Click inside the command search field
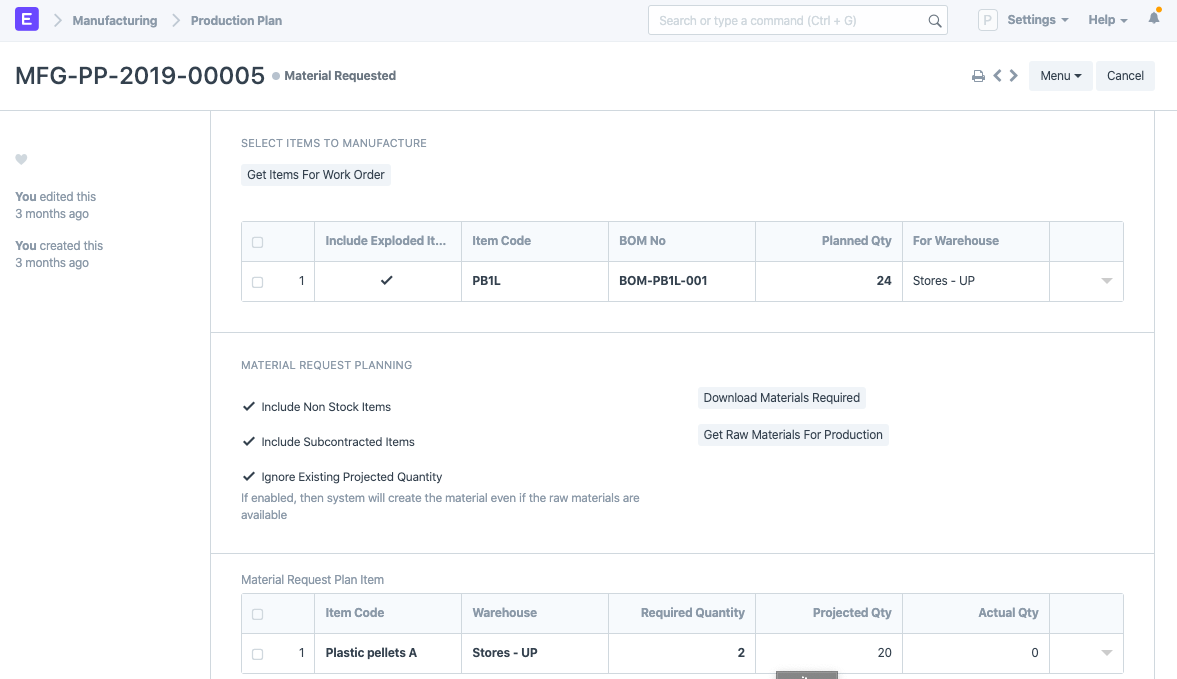1177x679 pixels. (790, 20)
